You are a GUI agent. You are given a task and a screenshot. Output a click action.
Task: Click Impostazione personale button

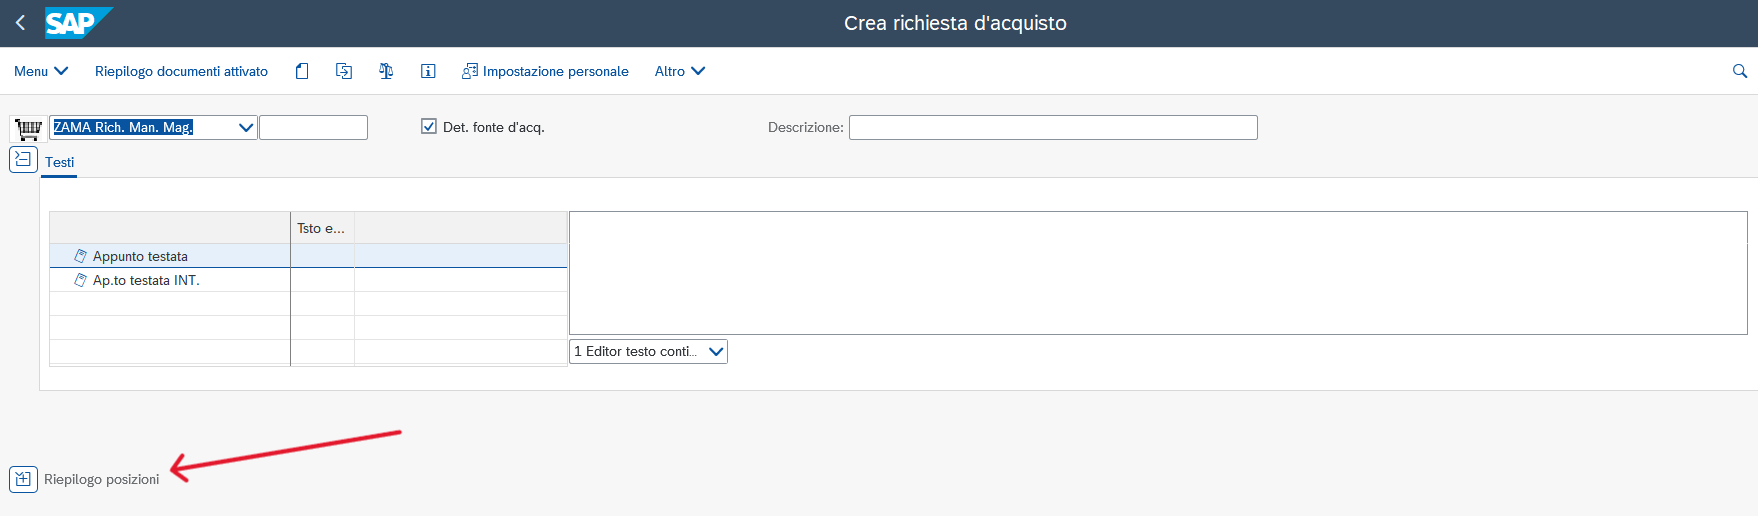[x=545, y=71]
